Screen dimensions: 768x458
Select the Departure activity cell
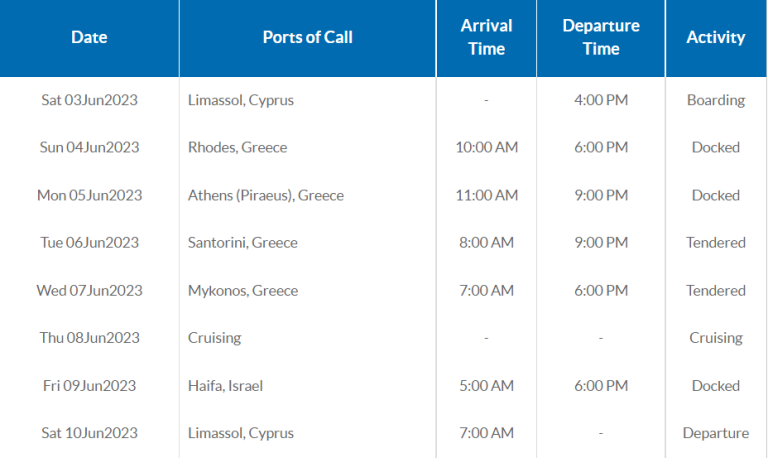[716, 434]
